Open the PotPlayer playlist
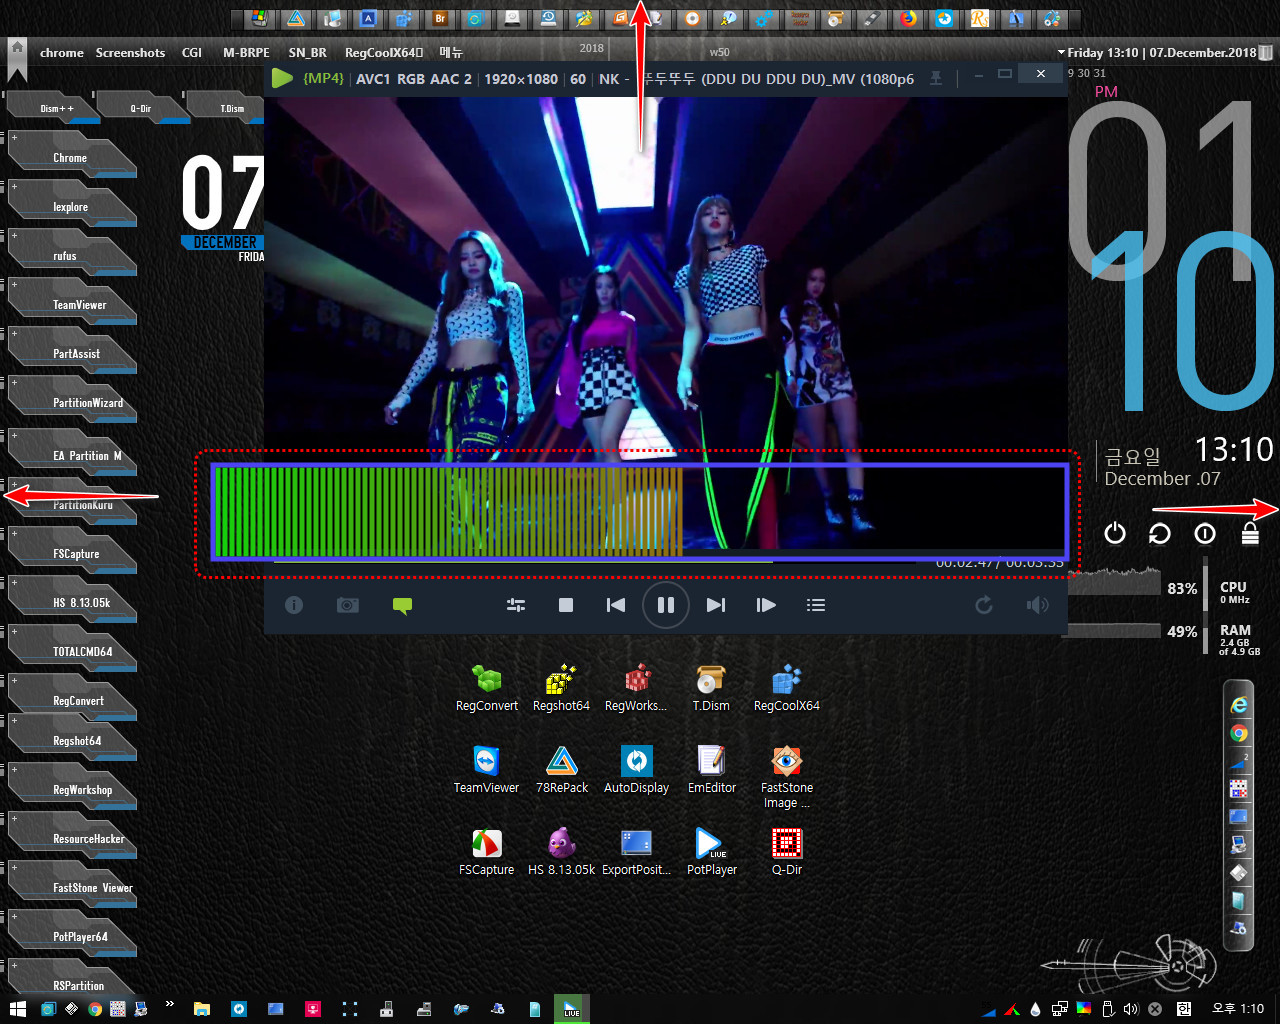This screenshot has height=1024, width=1280. click(x=816, y=605)
